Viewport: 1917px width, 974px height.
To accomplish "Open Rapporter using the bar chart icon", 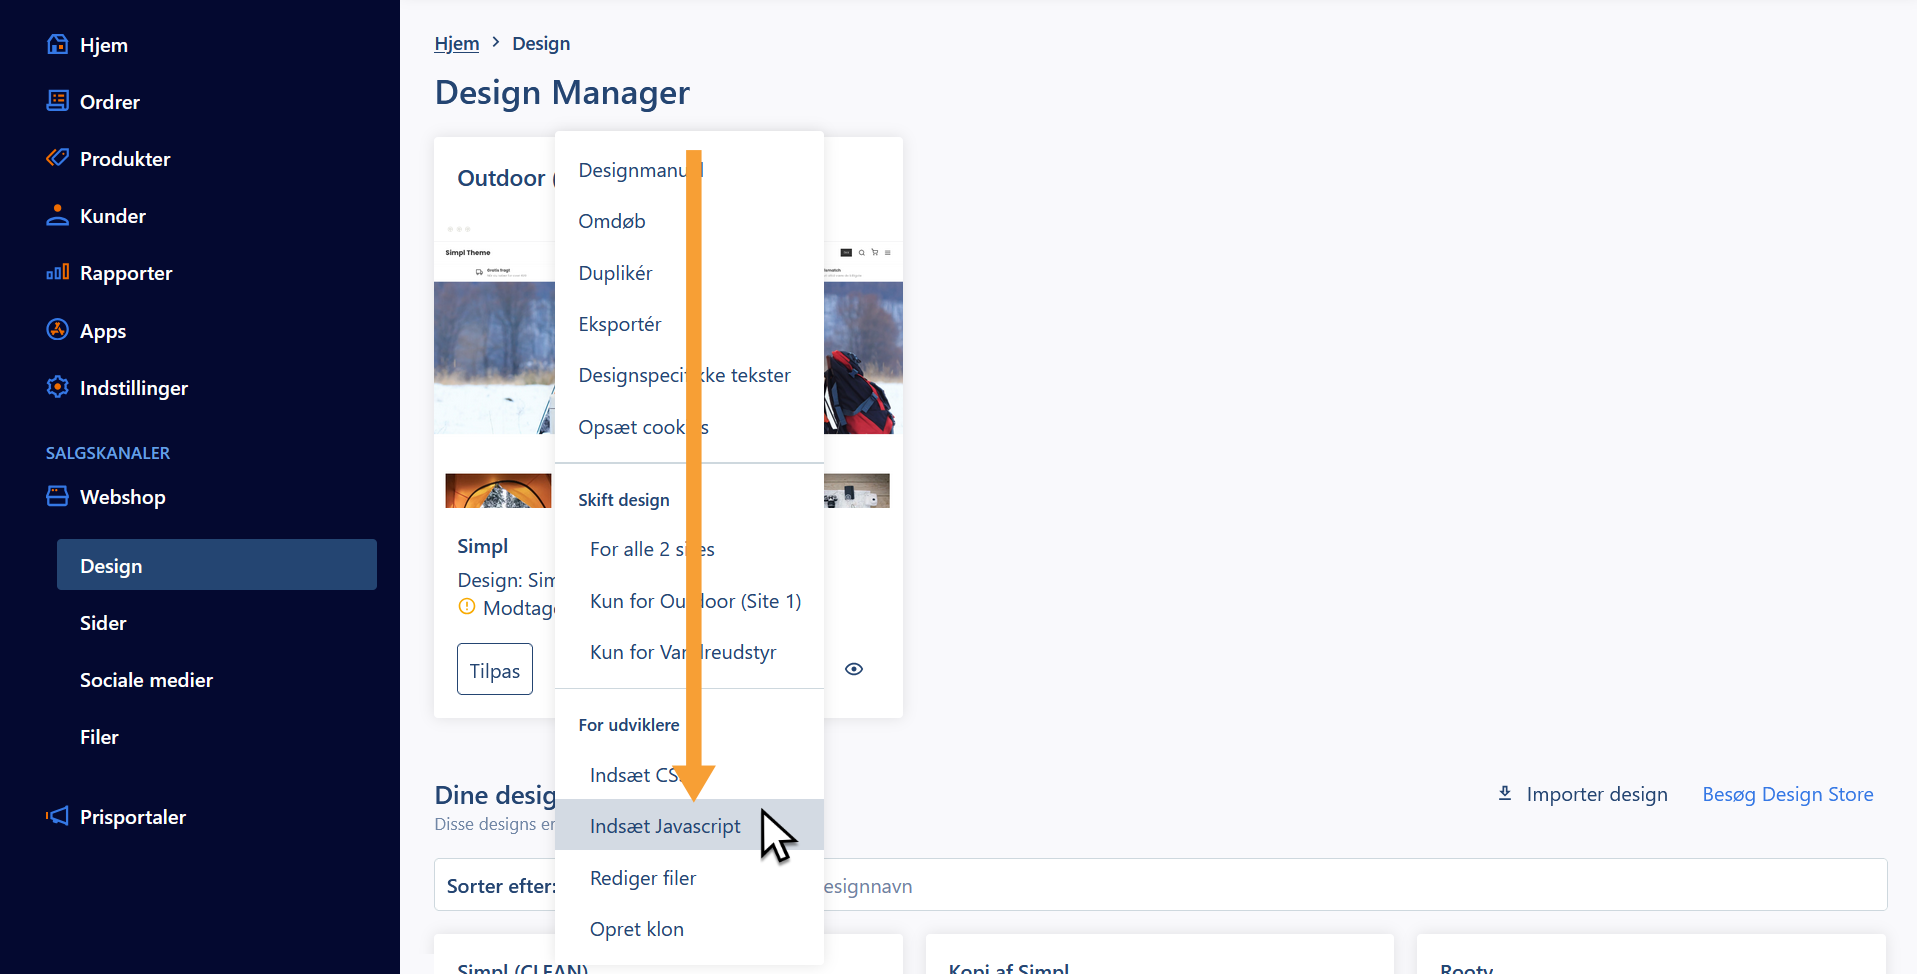I will tap(57, 272).
